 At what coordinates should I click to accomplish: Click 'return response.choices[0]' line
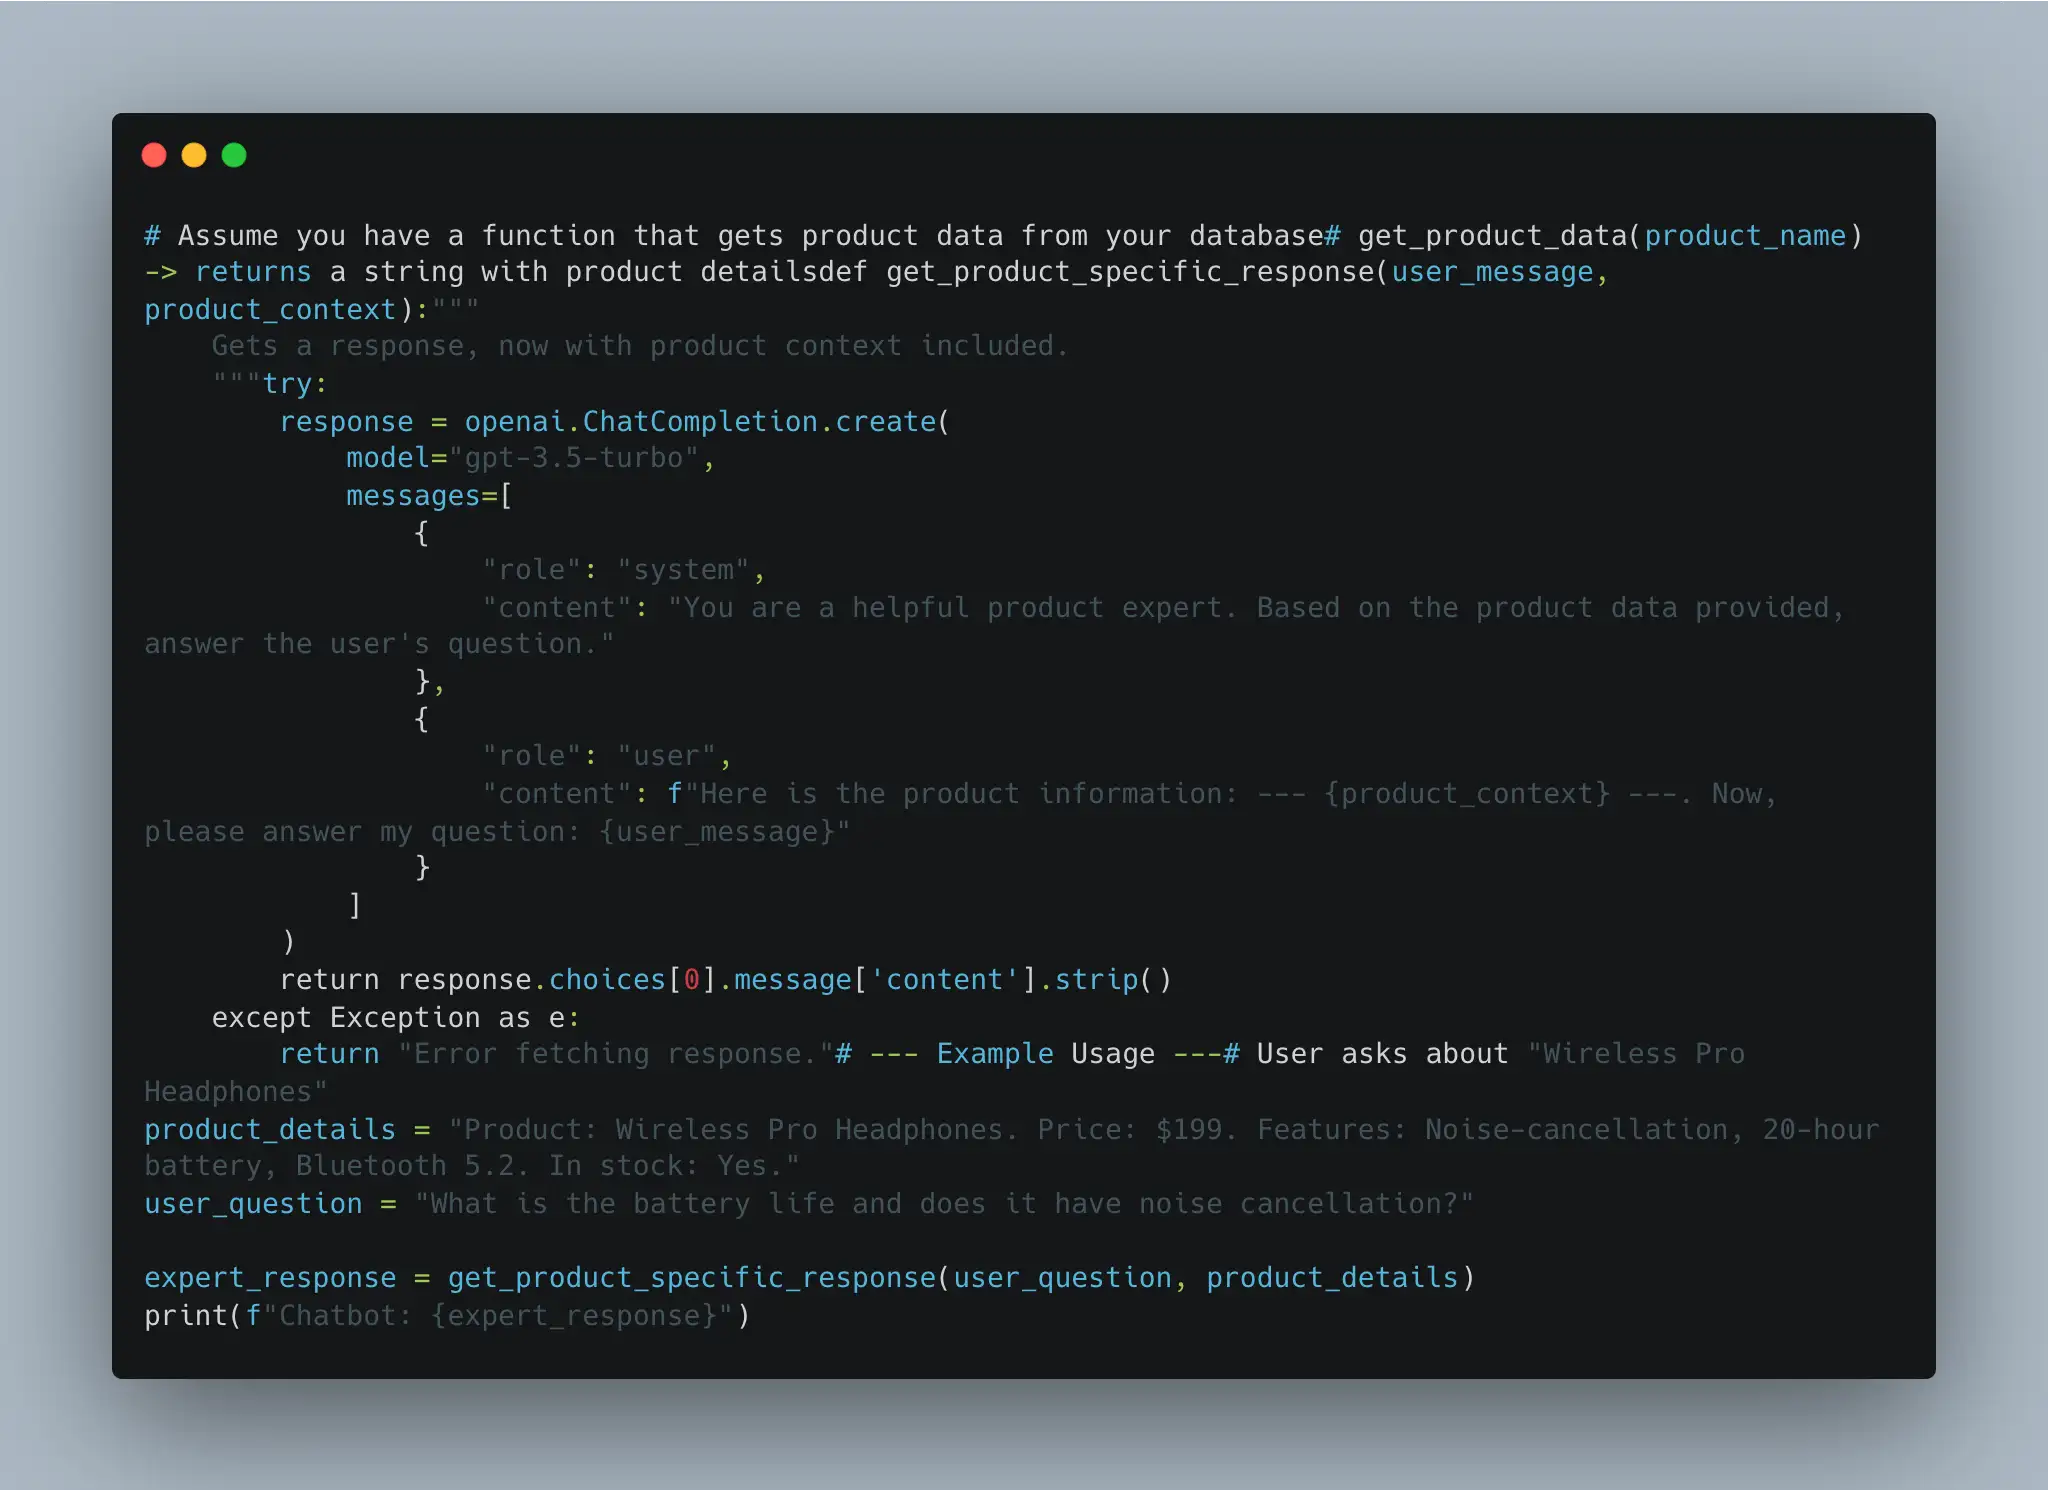tap(498, 980)
